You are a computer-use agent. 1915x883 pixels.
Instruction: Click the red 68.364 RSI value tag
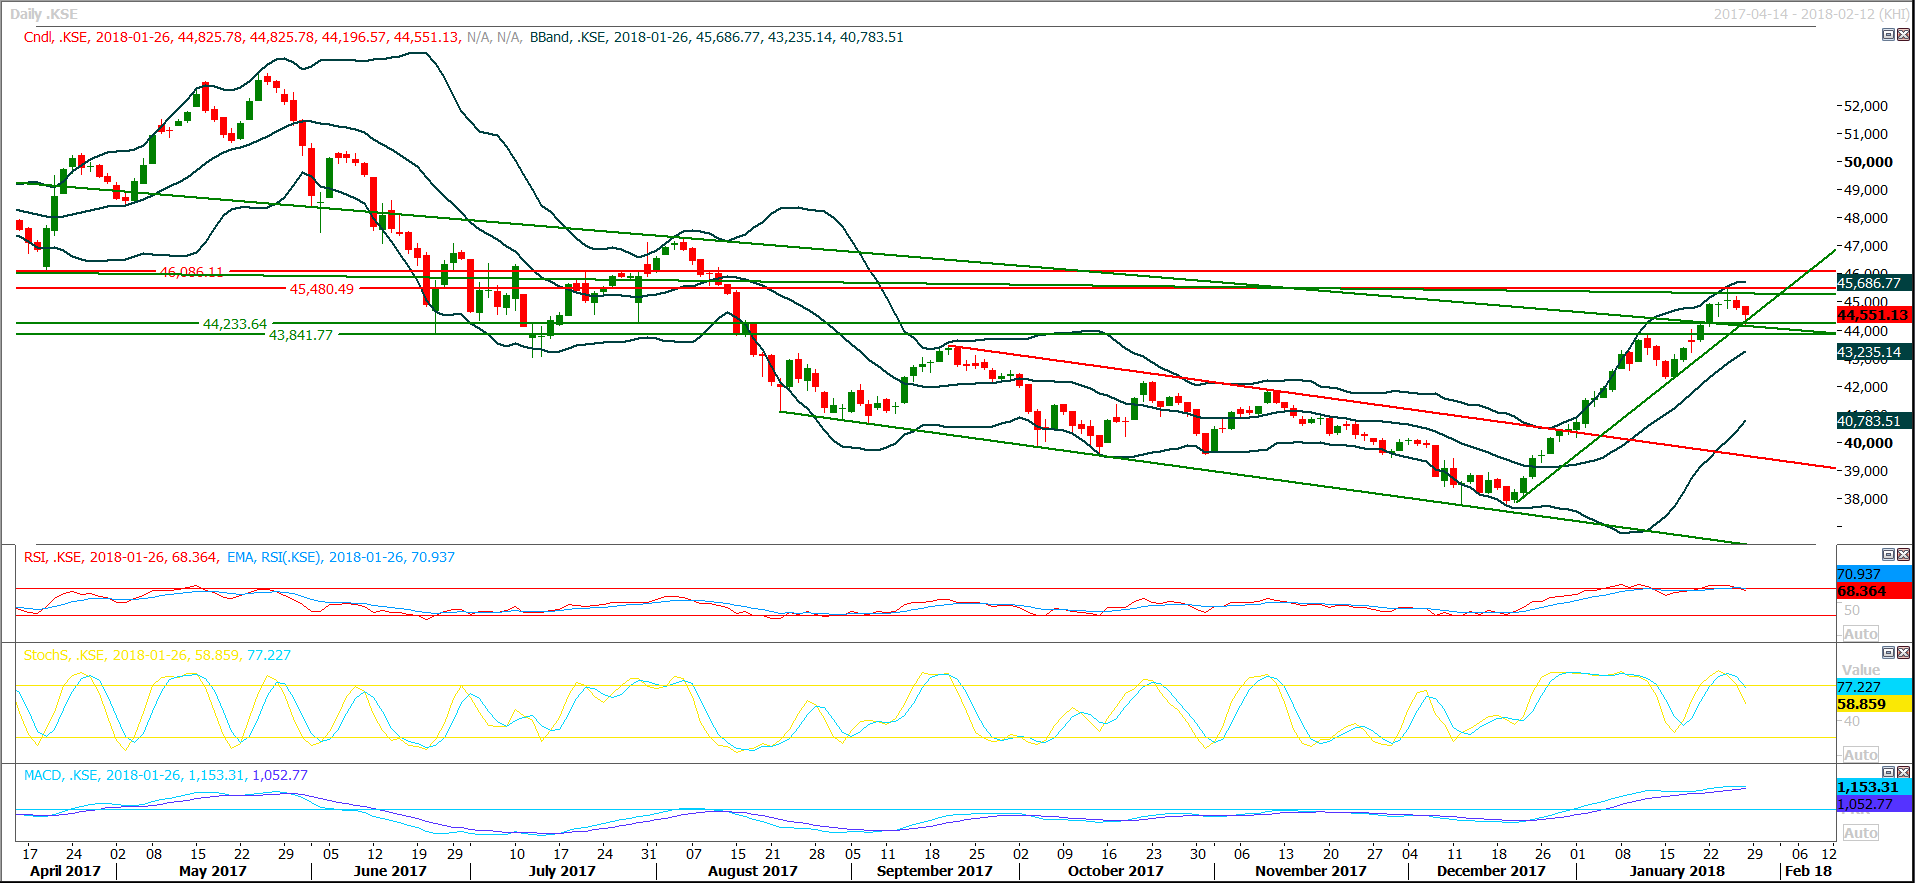tap(1874, 591)
